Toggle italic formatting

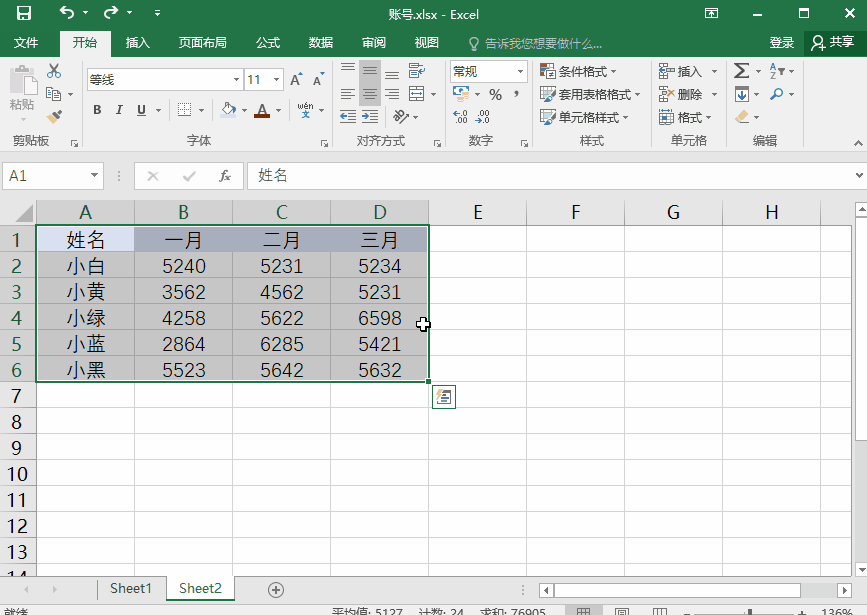point(119,110)
